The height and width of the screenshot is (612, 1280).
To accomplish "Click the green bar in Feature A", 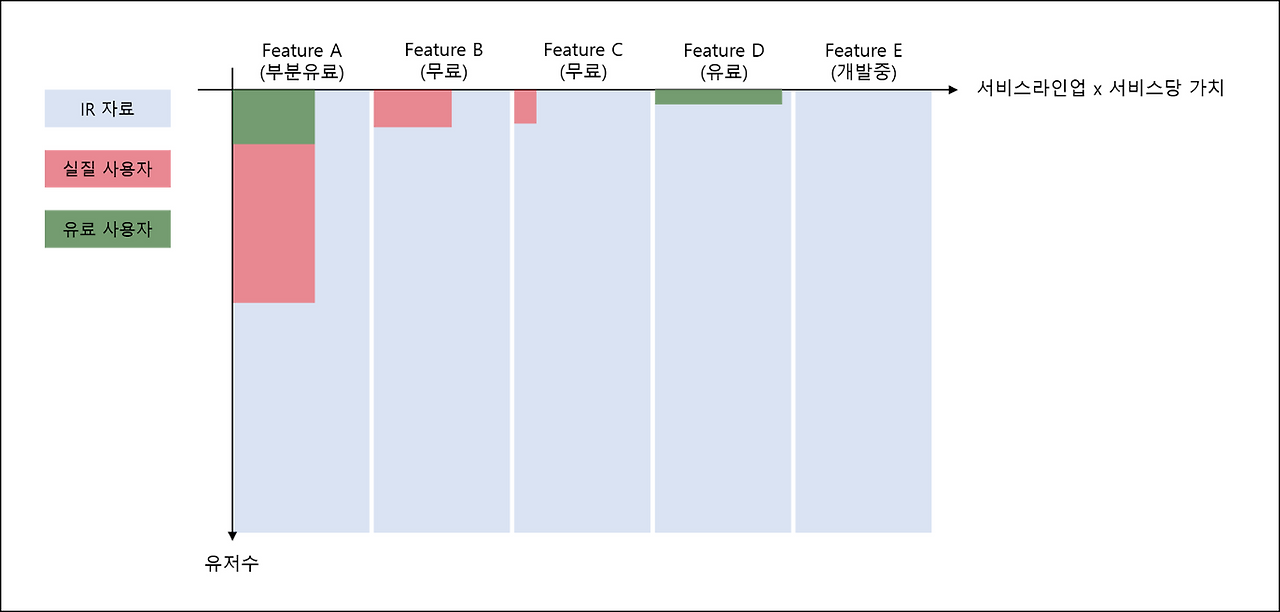I will 274,117.
